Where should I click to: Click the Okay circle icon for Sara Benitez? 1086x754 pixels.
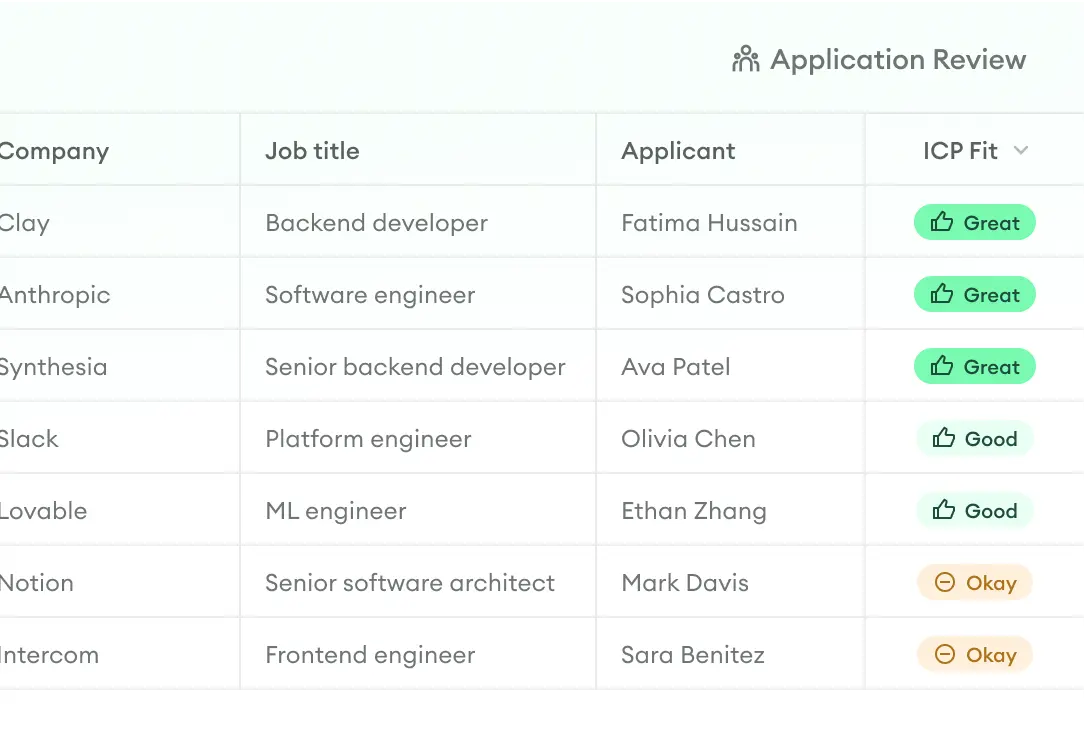pyautogui.click(x=944, y=654)
